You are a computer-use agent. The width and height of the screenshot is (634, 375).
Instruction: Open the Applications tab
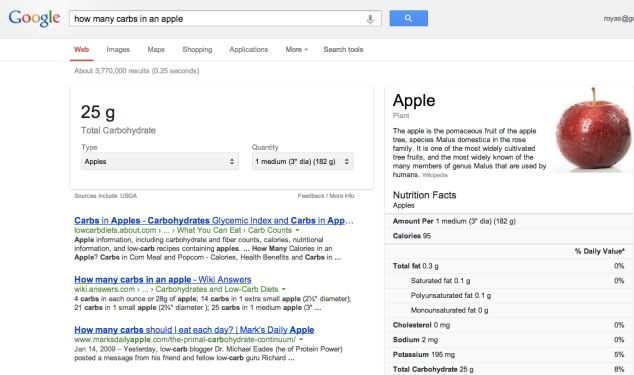(249, 49)
